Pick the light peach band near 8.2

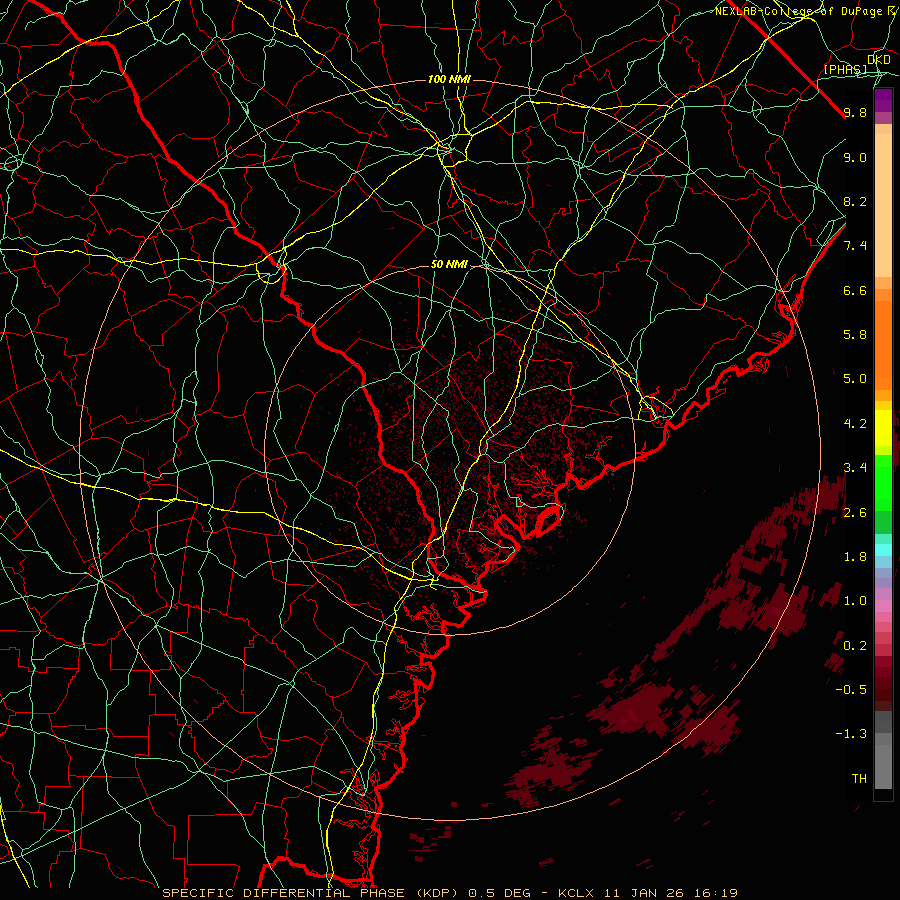[883, 205]
